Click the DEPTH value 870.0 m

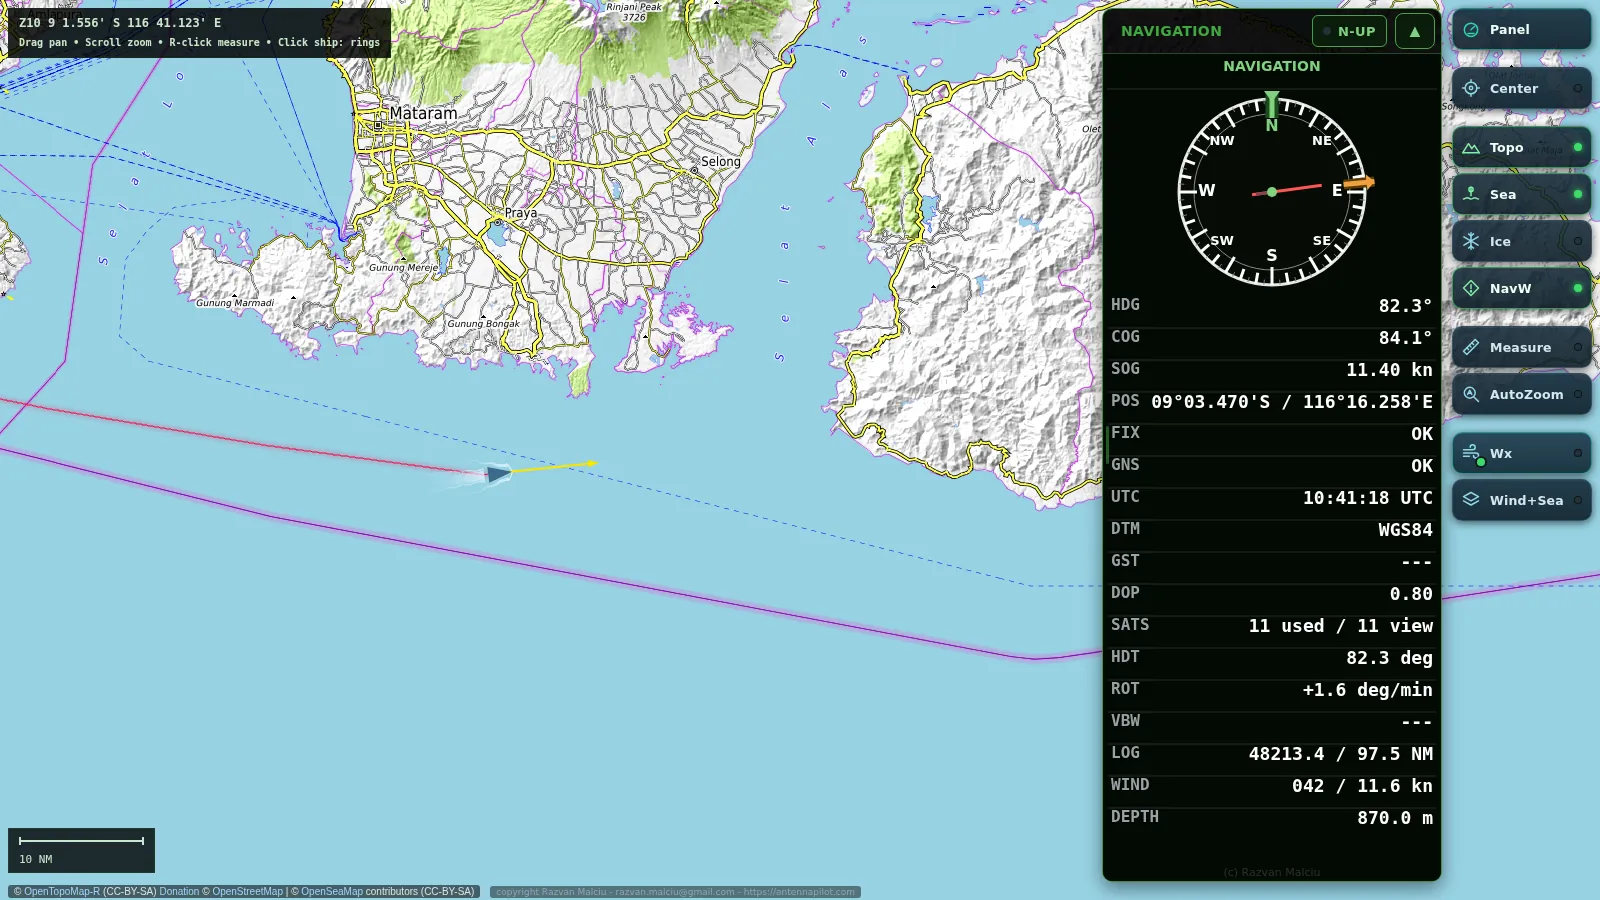click(1394, 818)
